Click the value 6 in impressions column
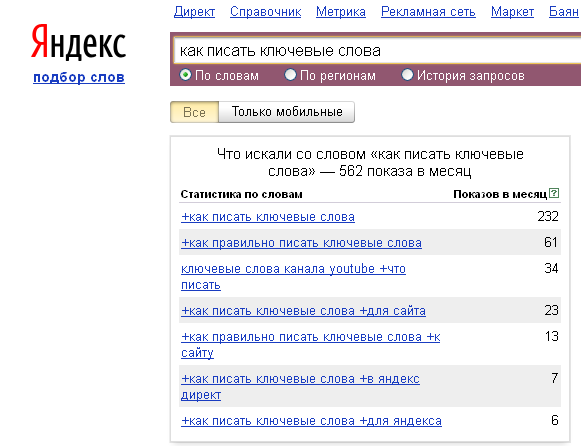This screenshot has width=581, height=446. [555, 420]
